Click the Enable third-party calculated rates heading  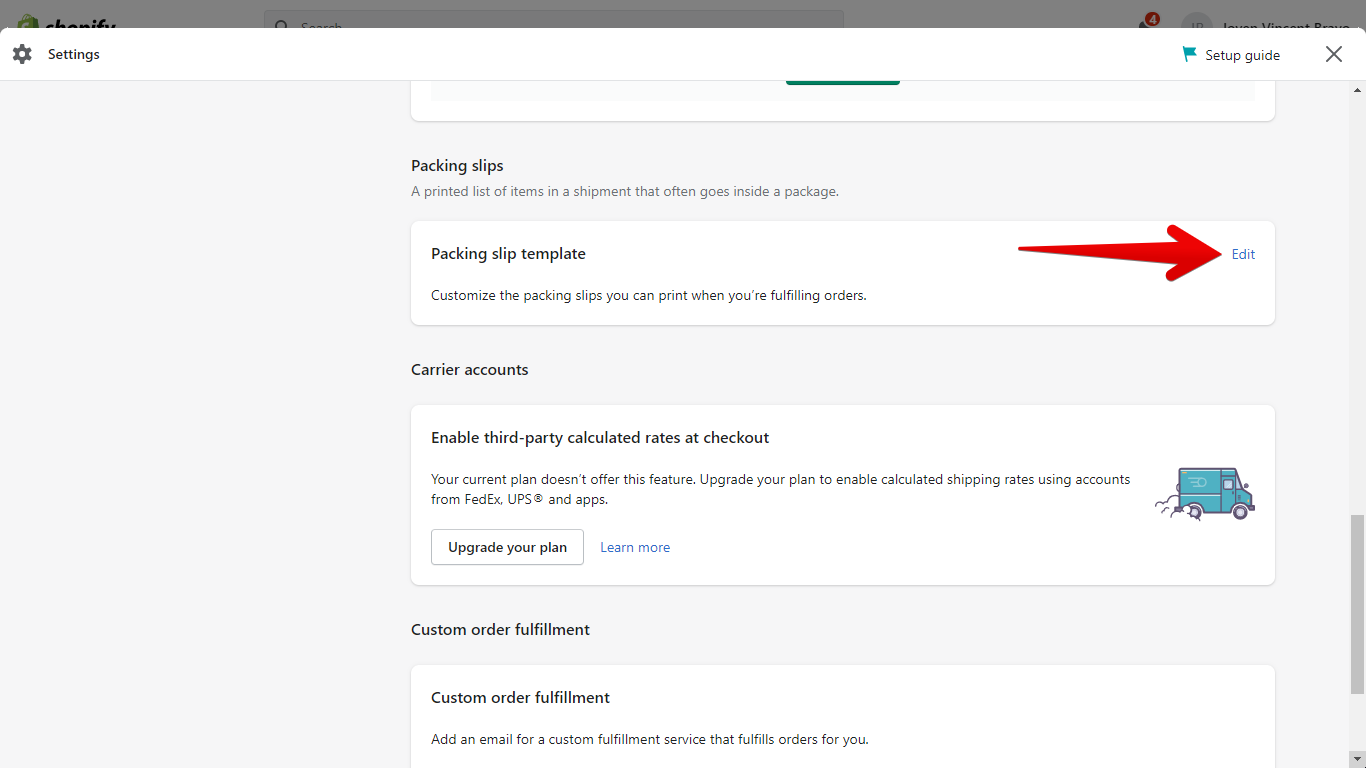click(600, 437)
